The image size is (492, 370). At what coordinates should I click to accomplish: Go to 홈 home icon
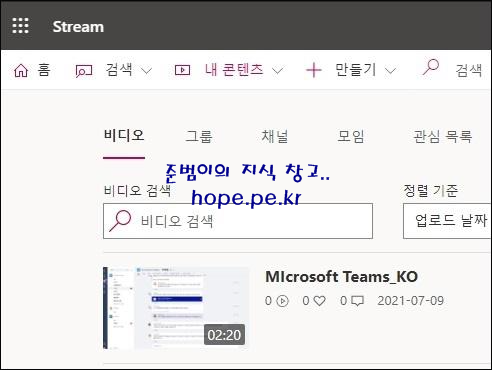(21, 70)
